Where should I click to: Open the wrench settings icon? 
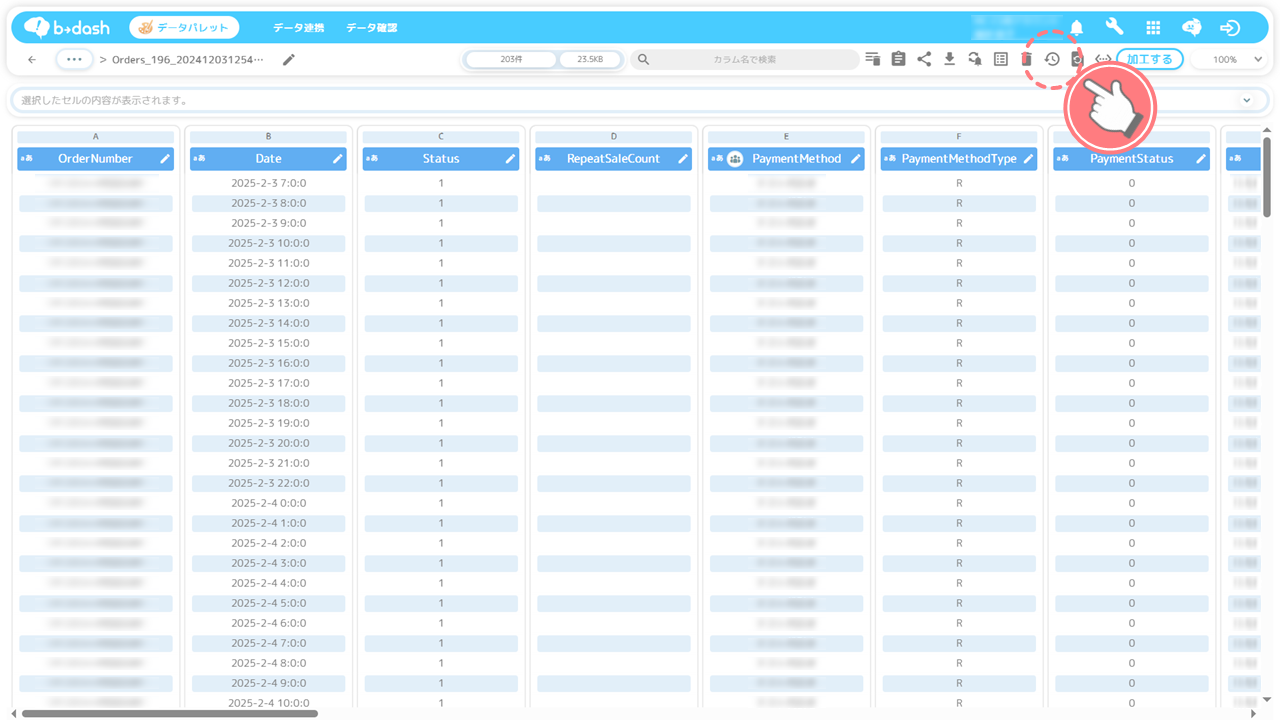tap(1114, 28)
